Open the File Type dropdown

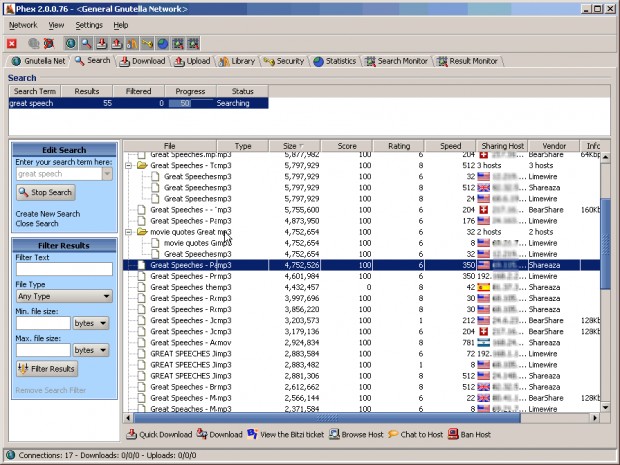pyautogui.click(x=62, y=296)
